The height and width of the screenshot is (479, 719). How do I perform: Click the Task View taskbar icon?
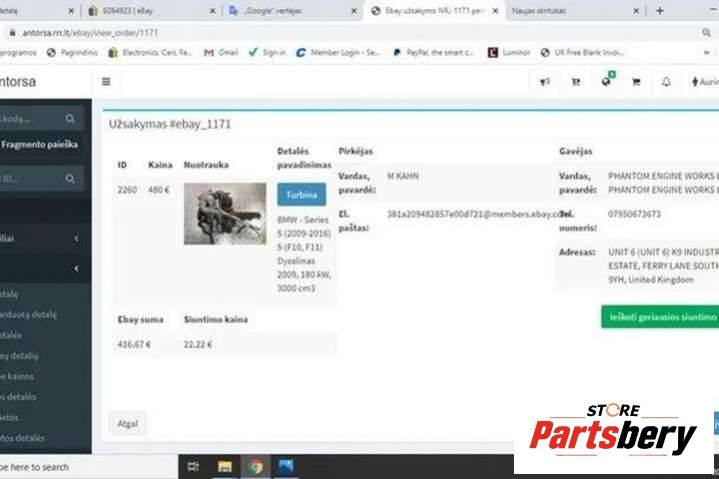(193, 466)
